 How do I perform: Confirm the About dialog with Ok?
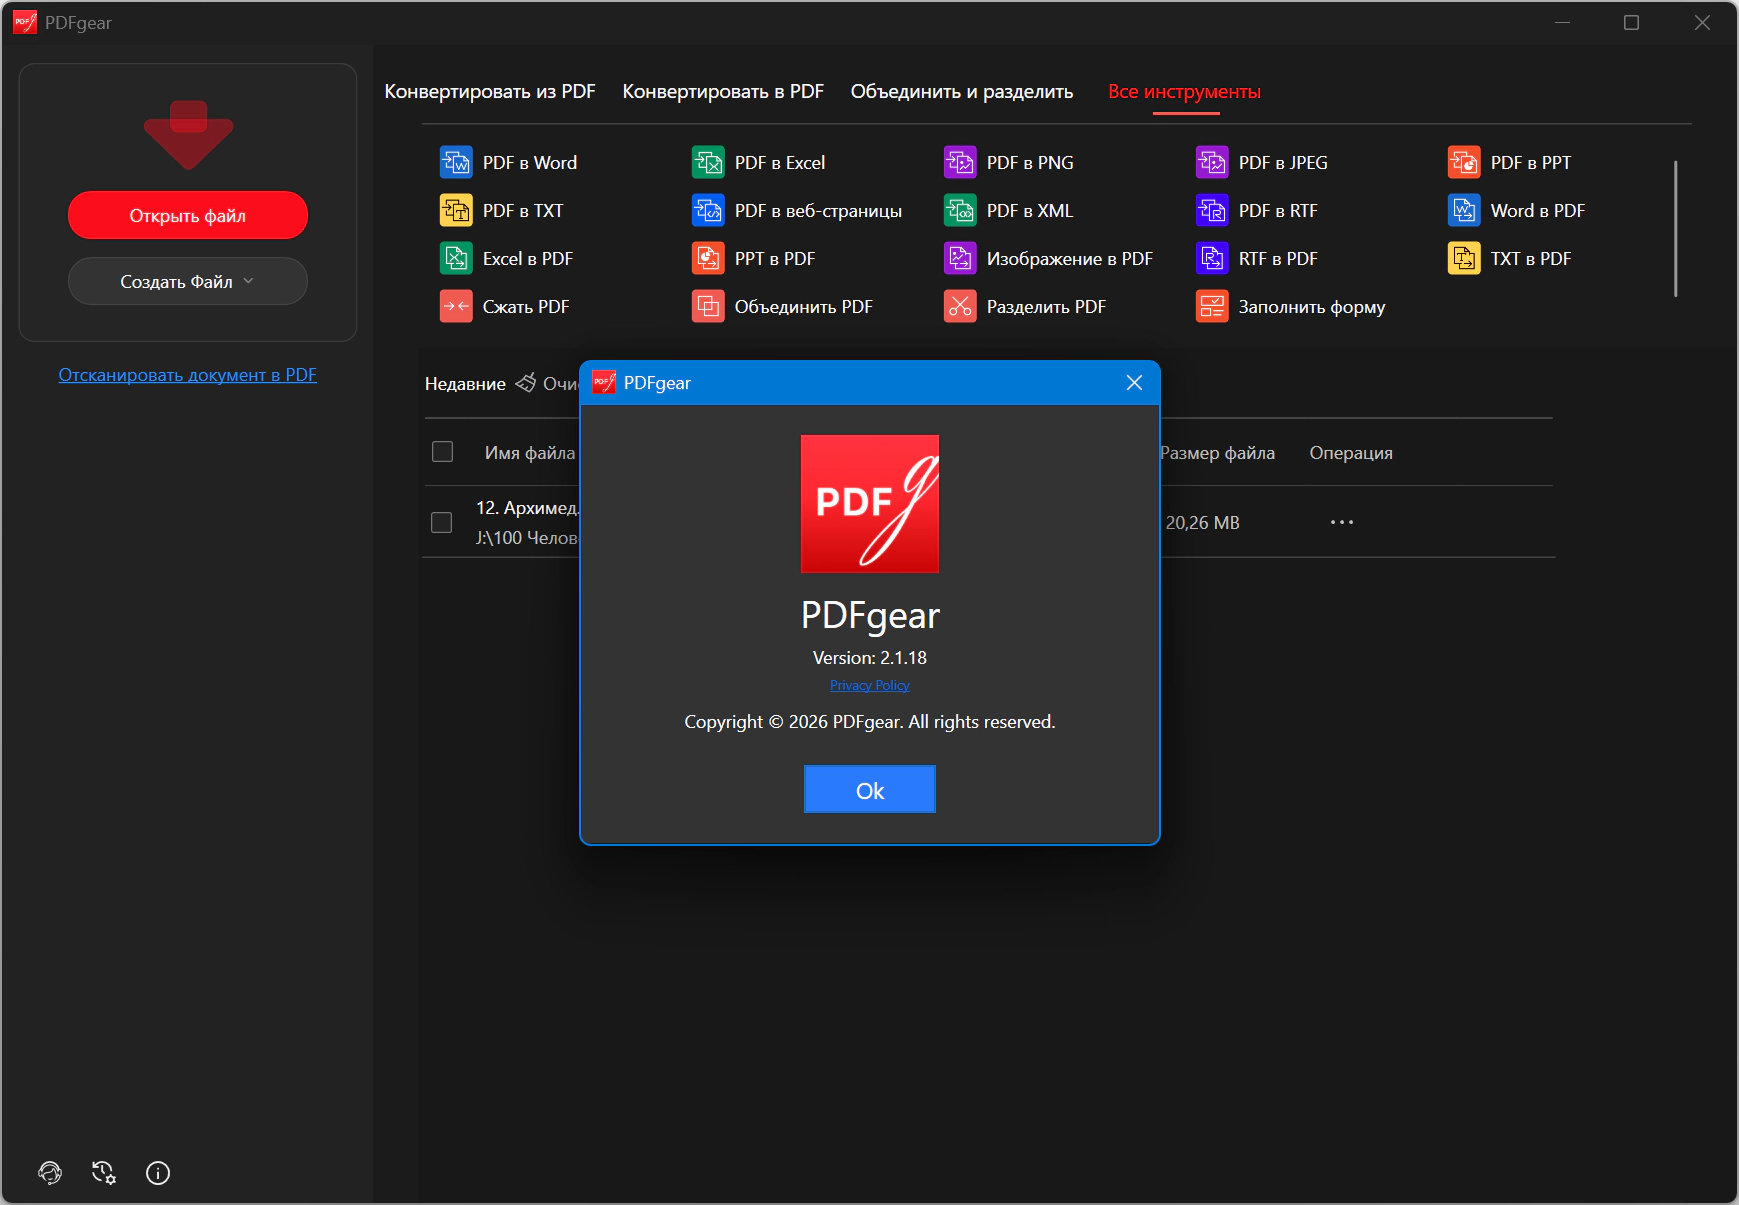click(870, 790)
